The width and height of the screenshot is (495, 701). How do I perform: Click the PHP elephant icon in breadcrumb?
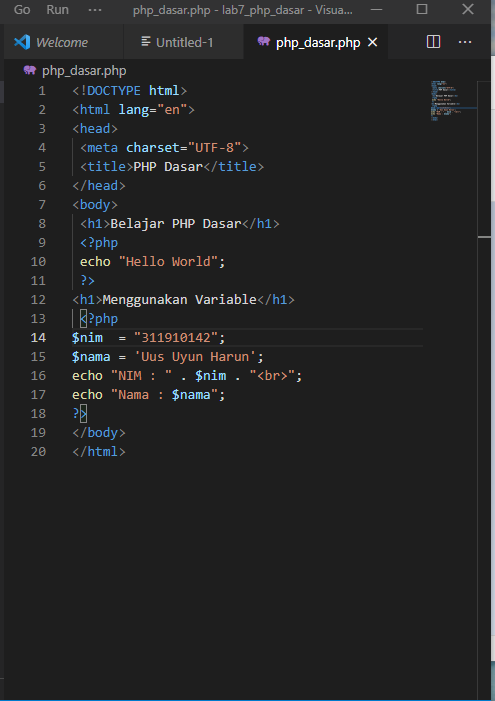30,70
